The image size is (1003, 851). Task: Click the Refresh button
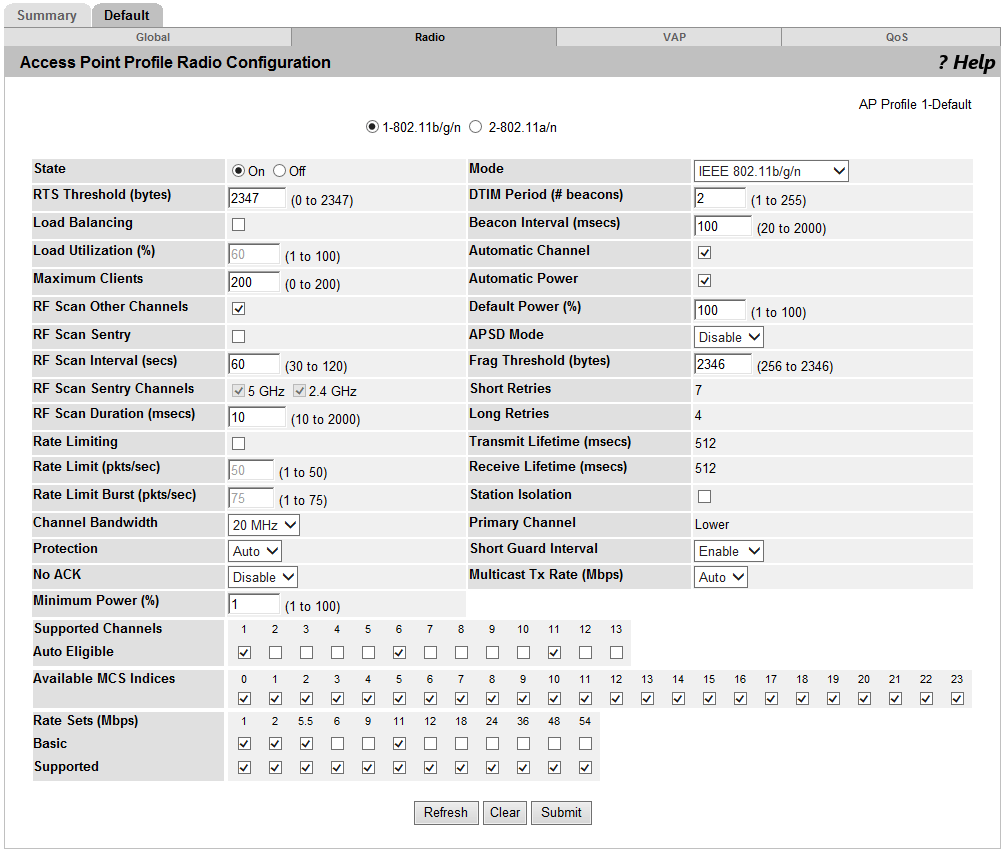pyautogui.click(x=446, y=812)
